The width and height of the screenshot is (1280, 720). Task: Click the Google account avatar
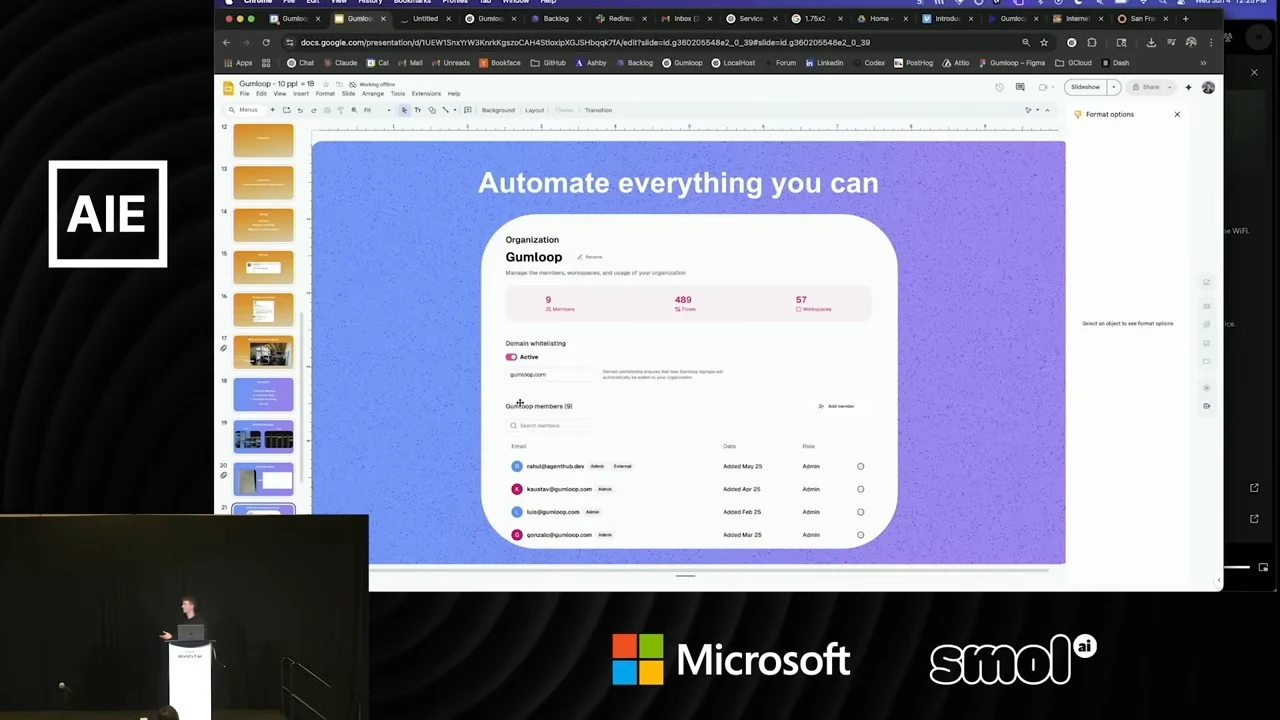pyautogui.click(x=1208, y=87)
